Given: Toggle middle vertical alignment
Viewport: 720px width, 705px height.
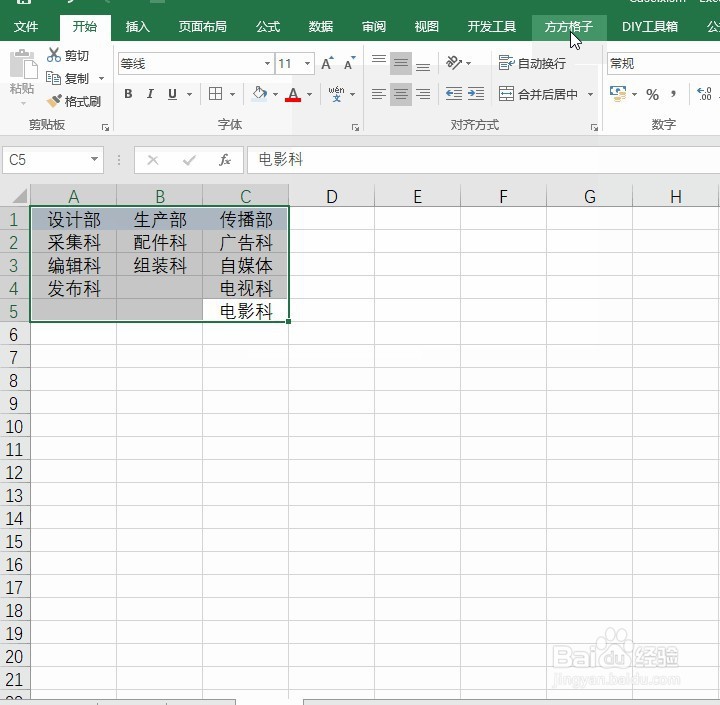Looking at the screenshot, I should pos(401,63).
